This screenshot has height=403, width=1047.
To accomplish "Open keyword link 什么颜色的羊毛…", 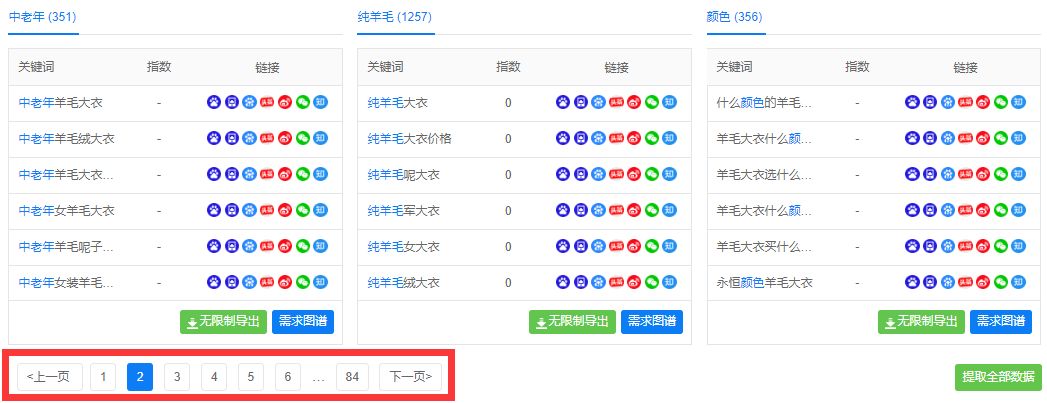I will pos(765,103).
